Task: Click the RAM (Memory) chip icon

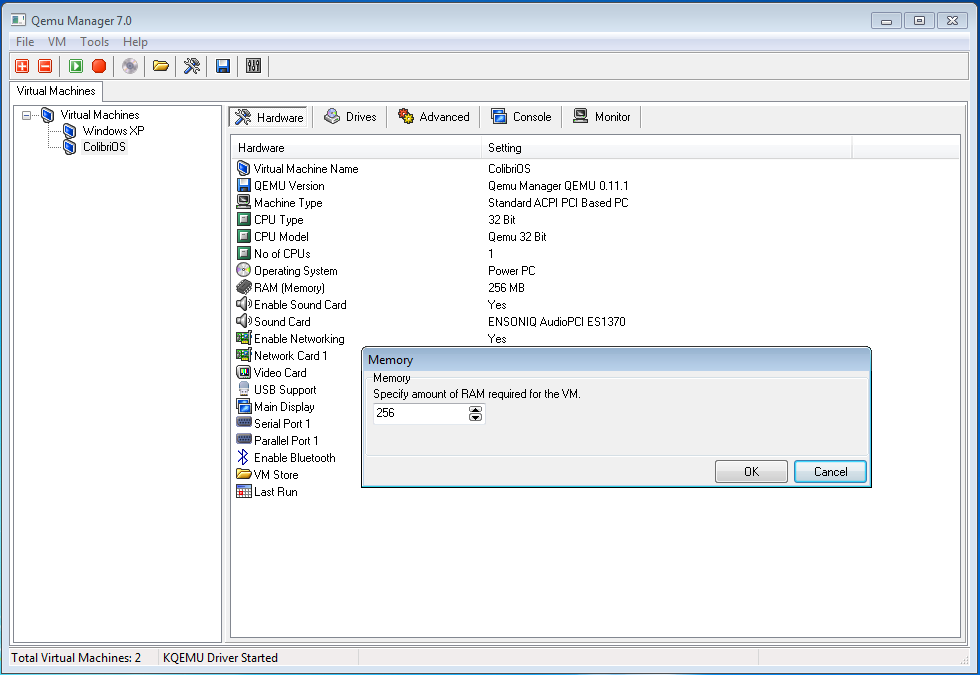Action: pos(244,288)
